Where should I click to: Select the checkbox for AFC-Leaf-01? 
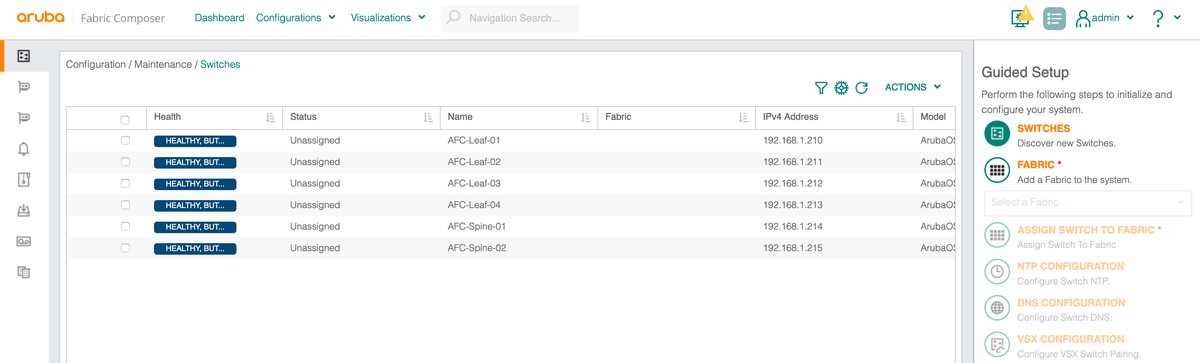coord(125,140)
